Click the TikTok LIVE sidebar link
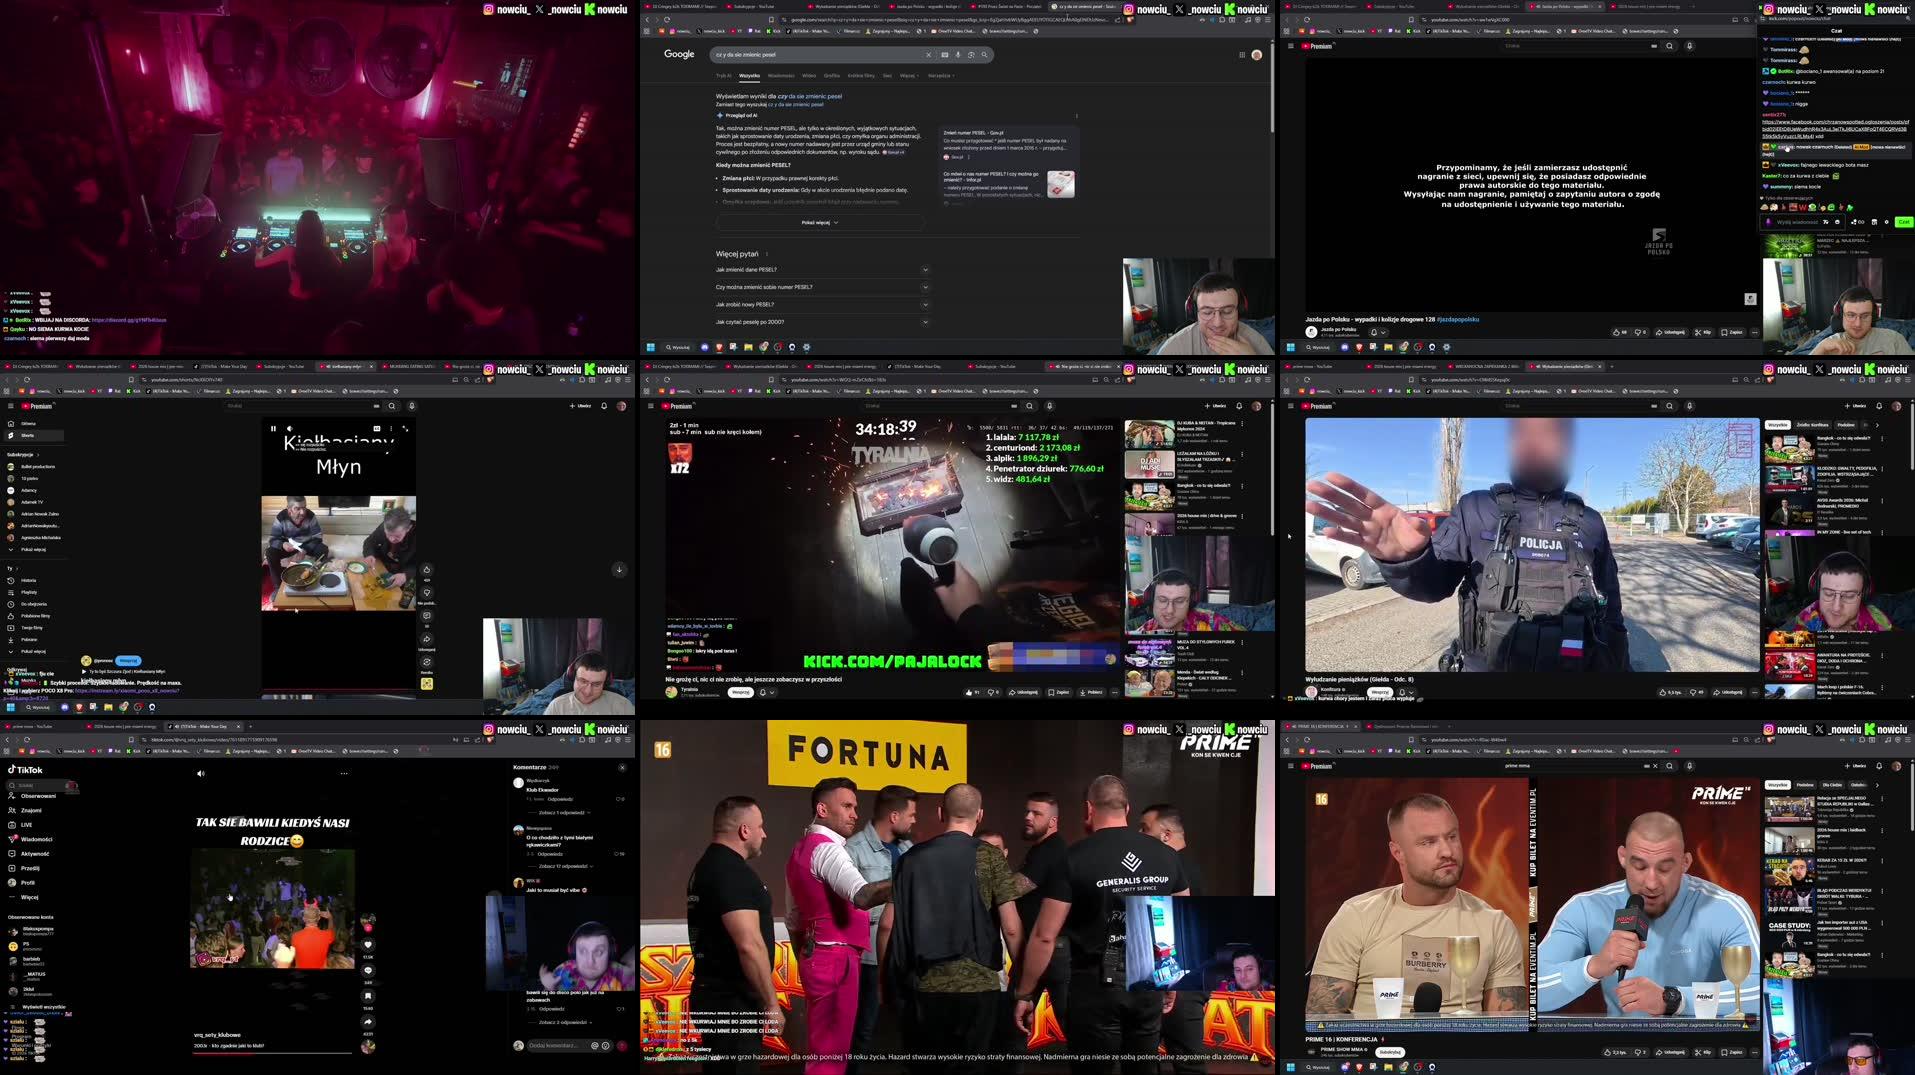Viewport: 1915px width, 1075px height. [x=26, y=825]
